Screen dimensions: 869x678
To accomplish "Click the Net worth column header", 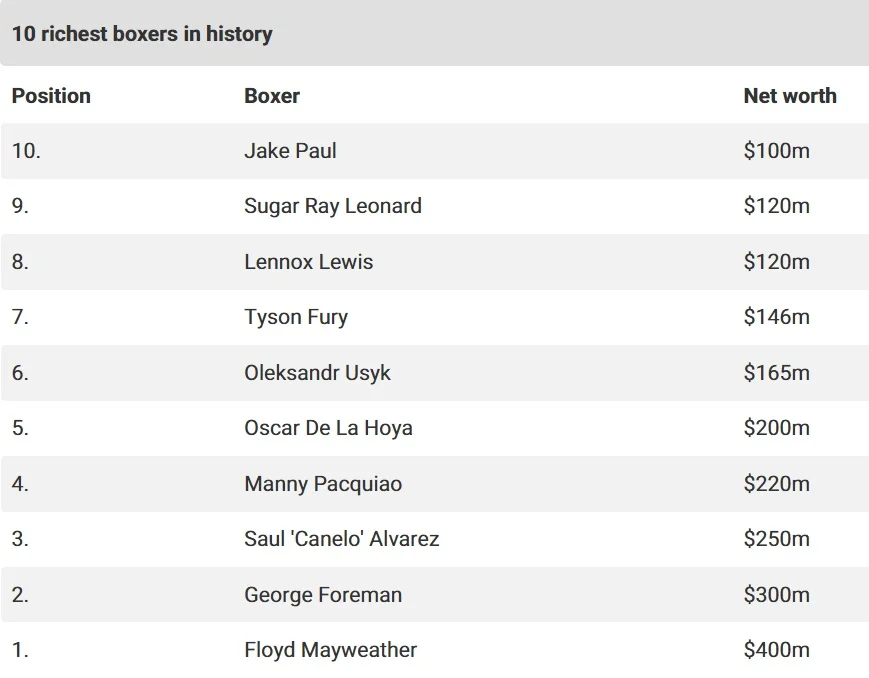I will [789, 96].
